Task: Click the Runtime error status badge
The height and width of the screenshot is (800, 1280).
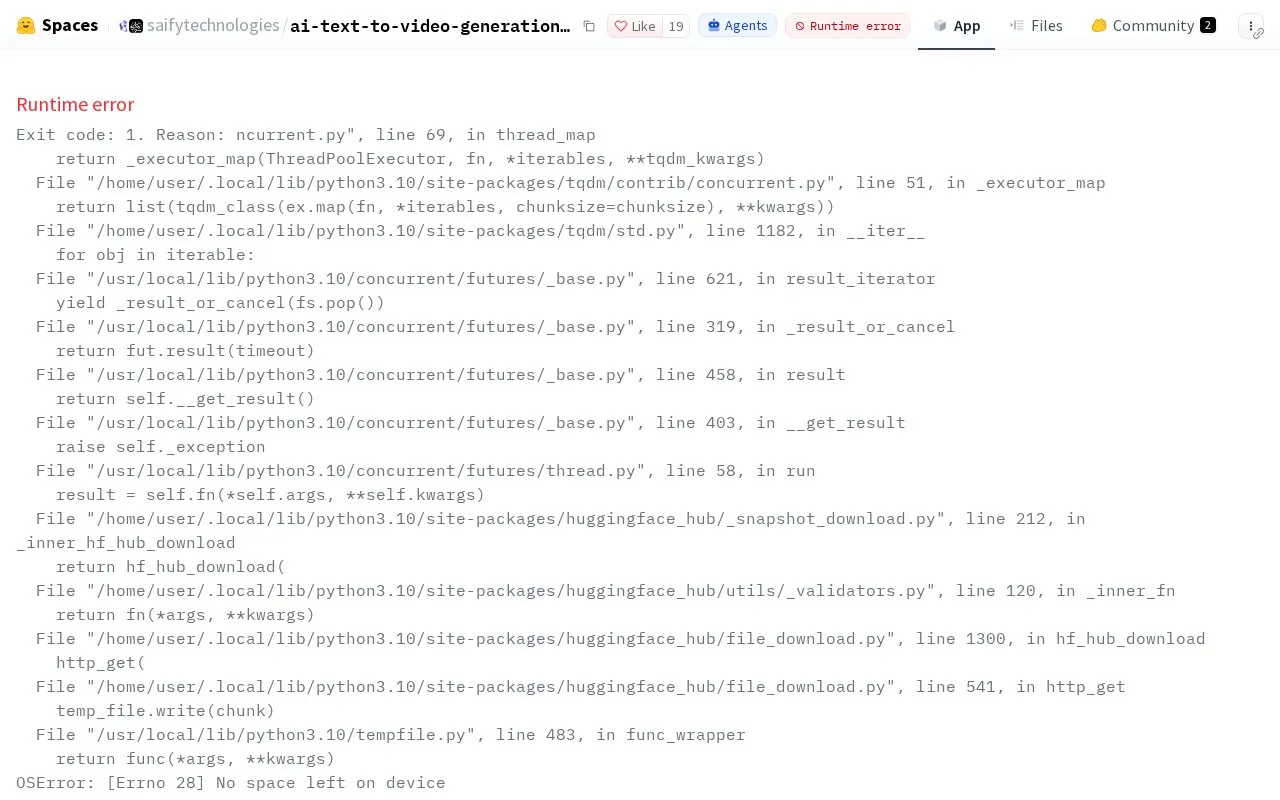Action: (x=847, y=26)
